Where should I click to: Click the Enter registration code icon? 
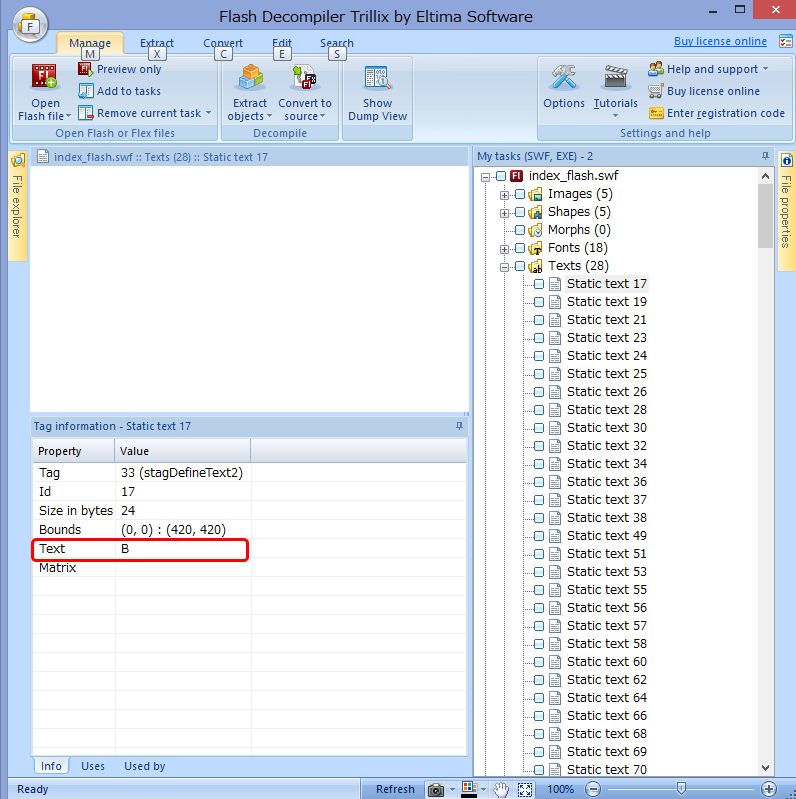tap(656, 113)
